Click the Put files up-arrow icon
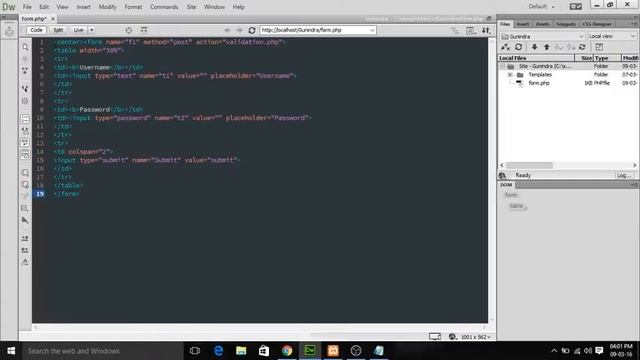Image resolution: width=640 pixels, height=360 pixels. [547, 47]
